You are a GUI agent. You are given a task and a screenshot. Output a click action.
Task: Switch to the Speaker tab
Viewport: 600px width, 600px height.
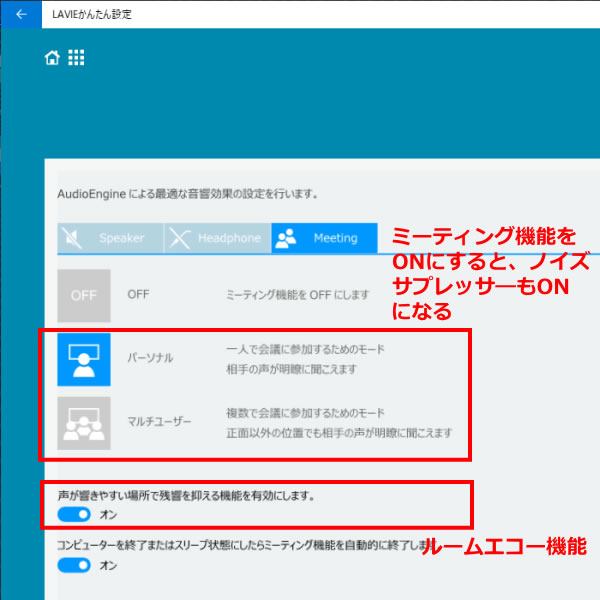tap(111, 238)
